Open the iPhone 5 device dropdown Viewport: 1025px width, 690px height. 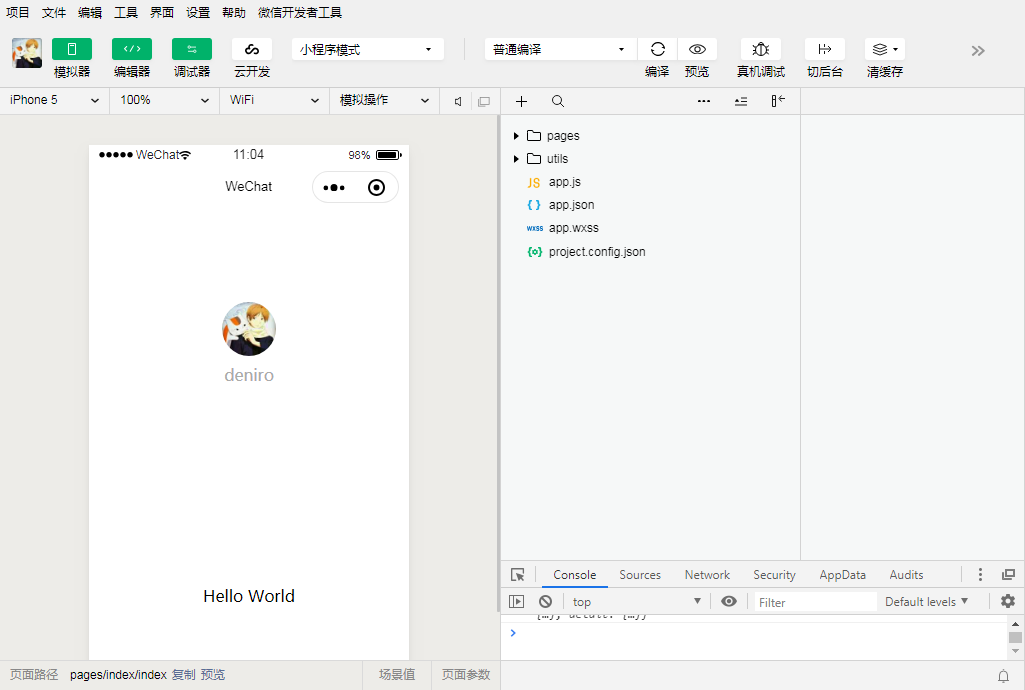(x=55, y=101)
